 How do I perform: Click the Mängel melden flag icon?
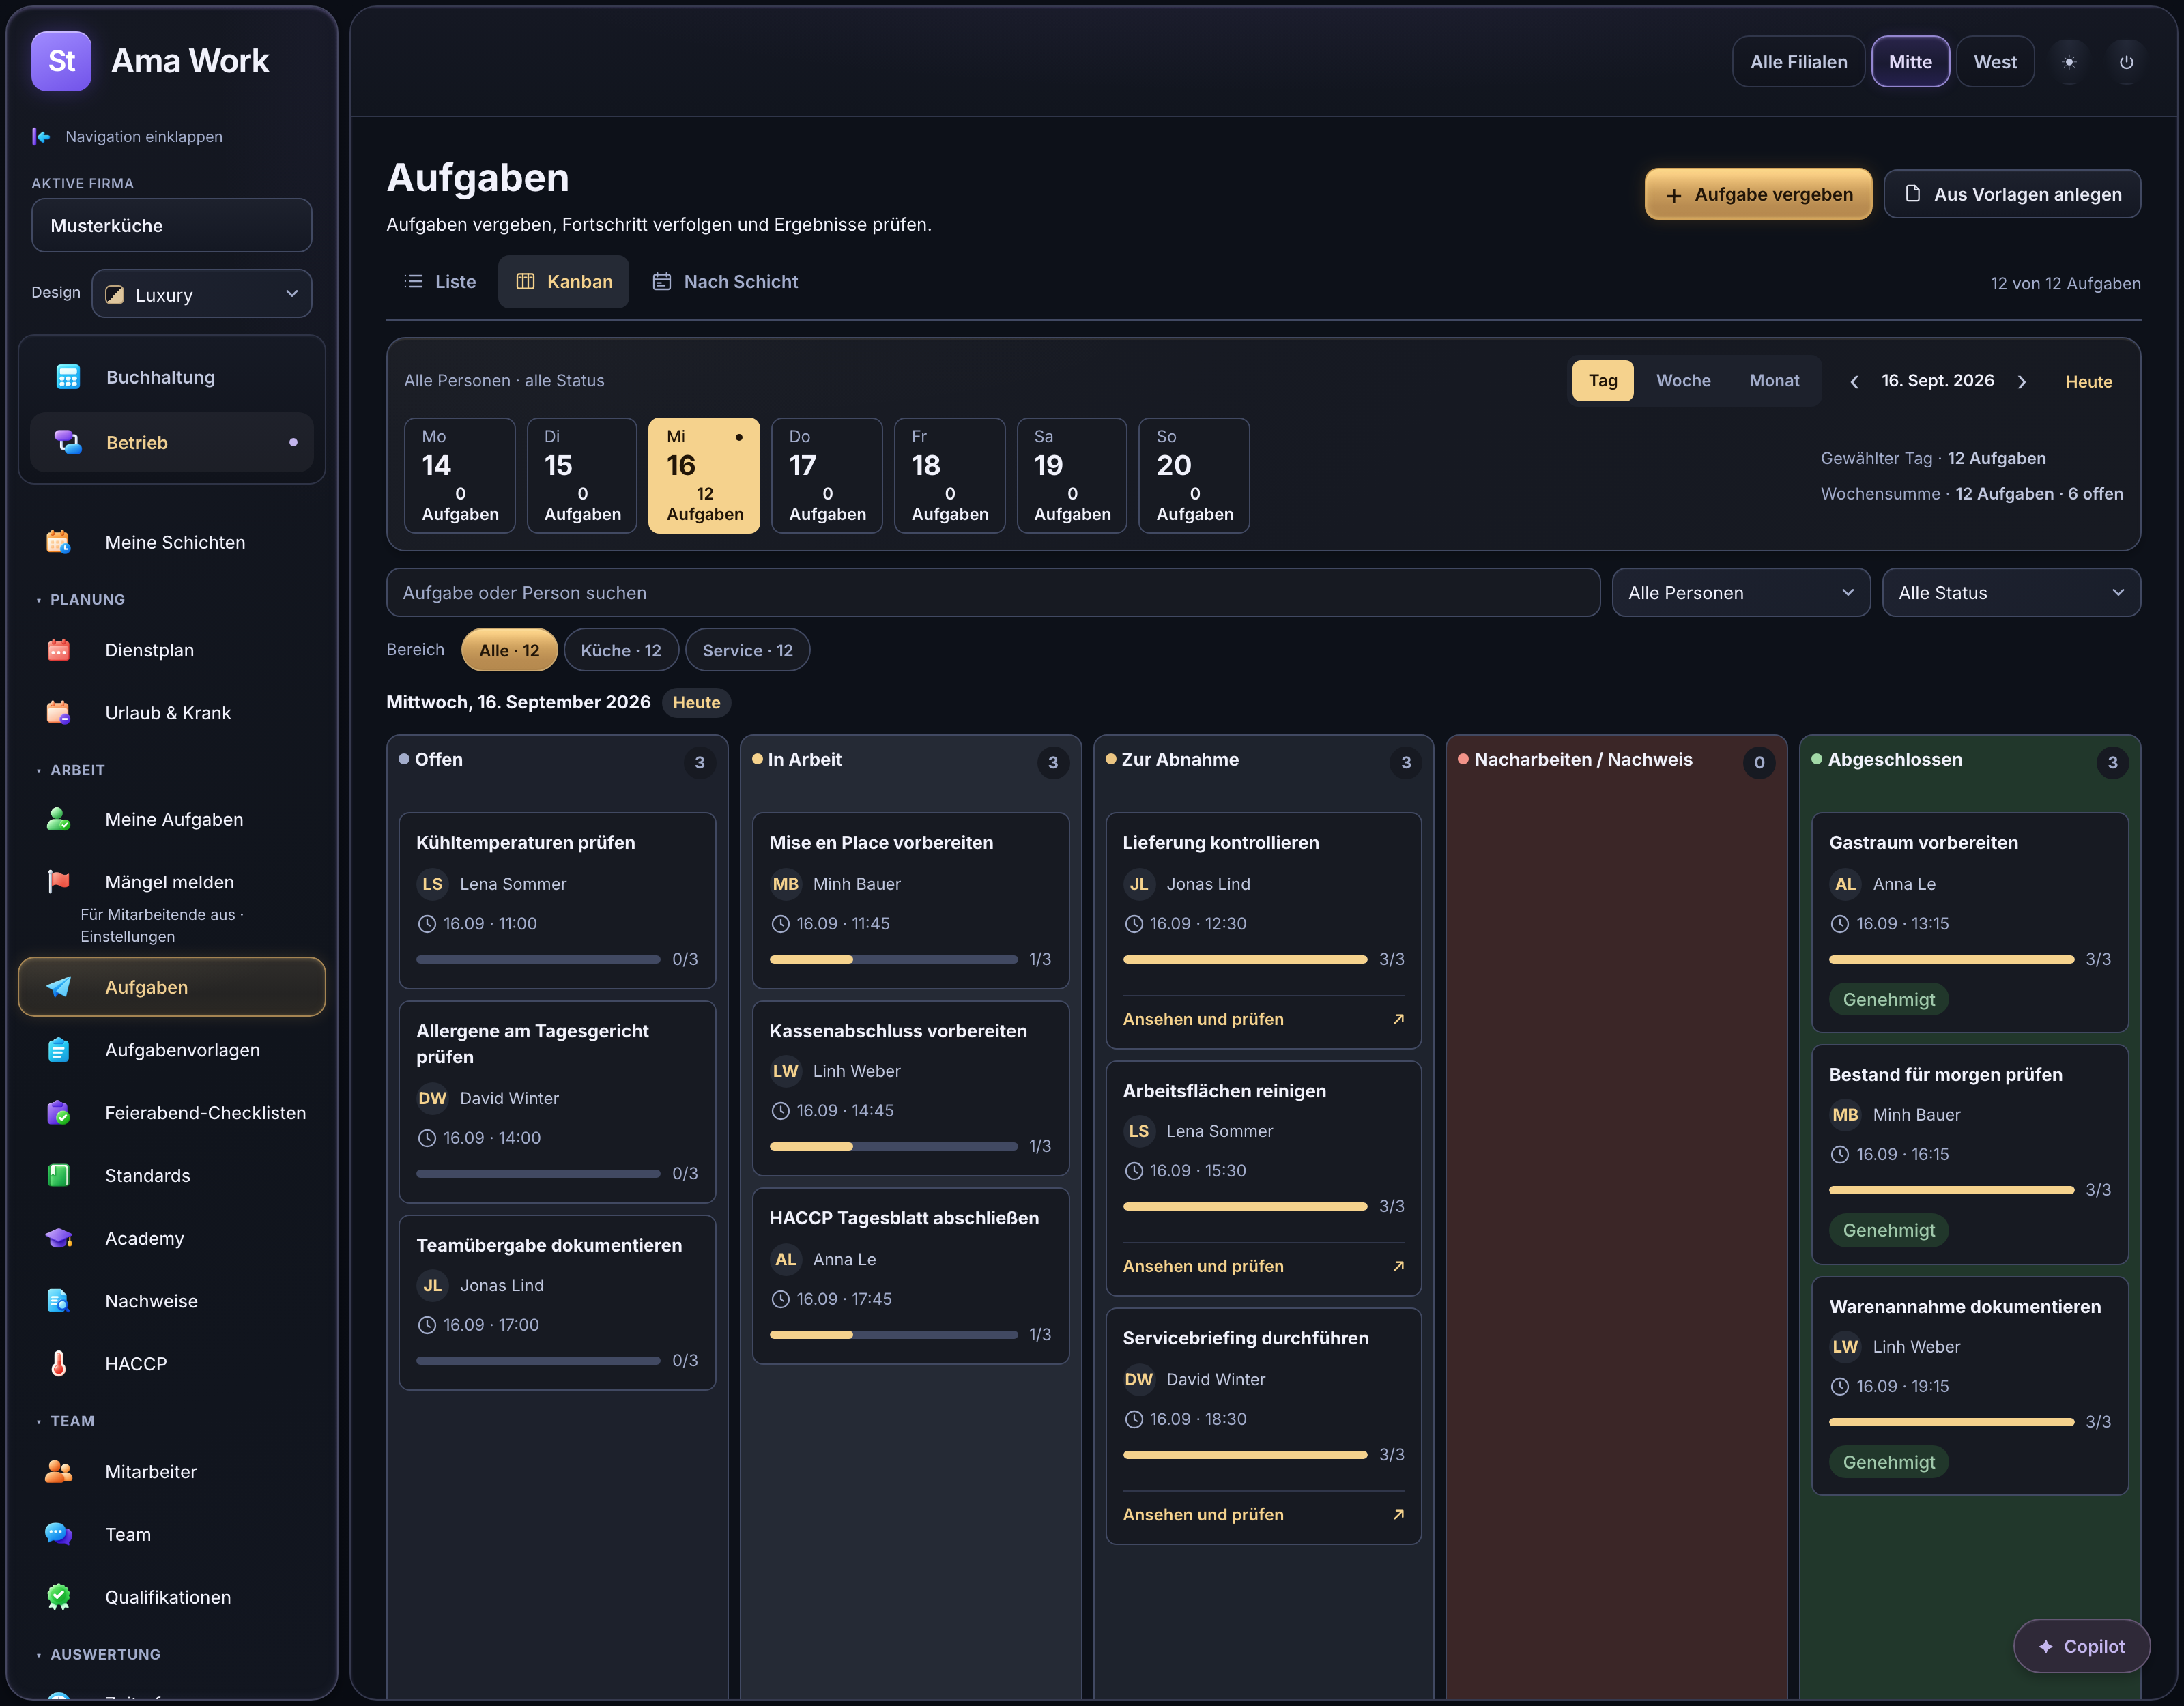click(59, 882)
